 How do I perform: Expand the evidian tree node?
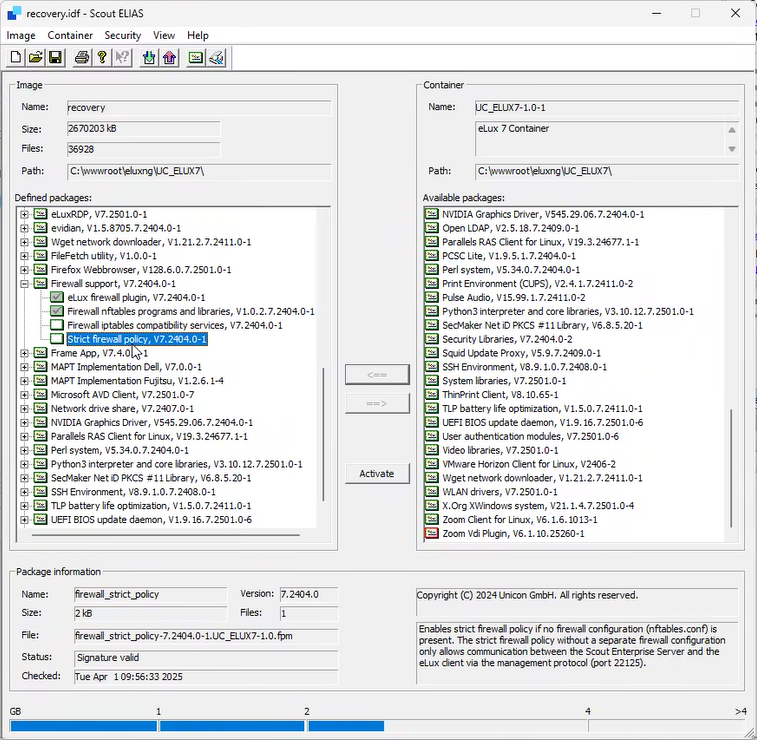(24, 228)
